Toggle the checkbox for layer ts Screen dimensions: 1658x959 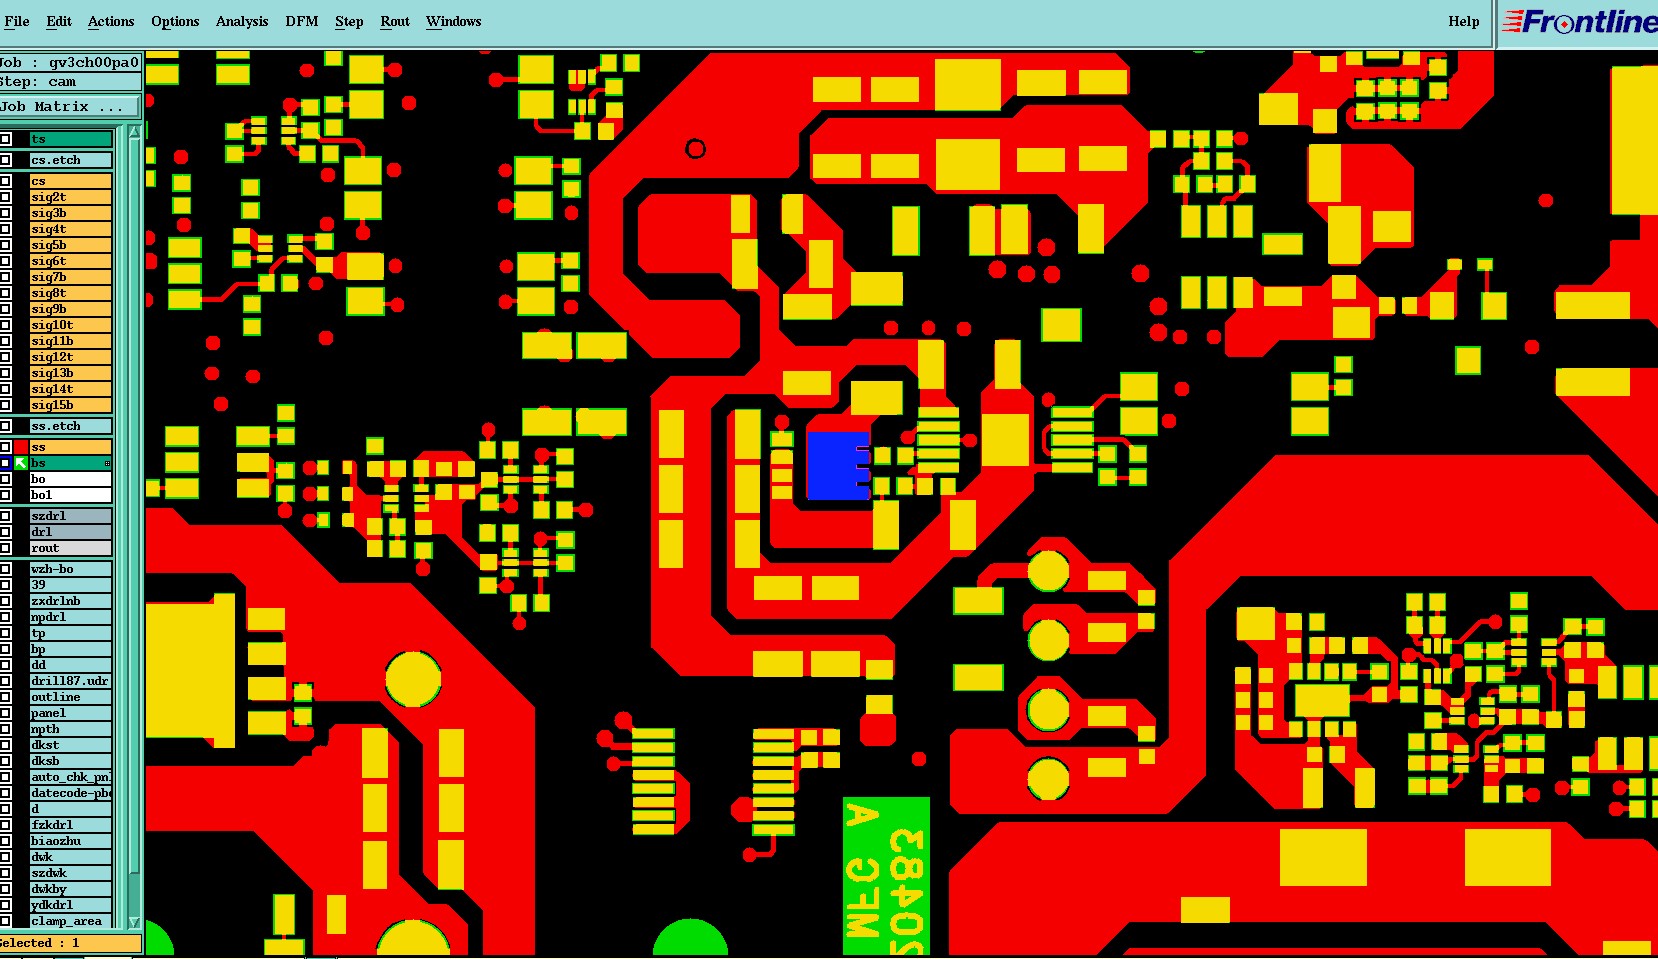tap(5, 139)
